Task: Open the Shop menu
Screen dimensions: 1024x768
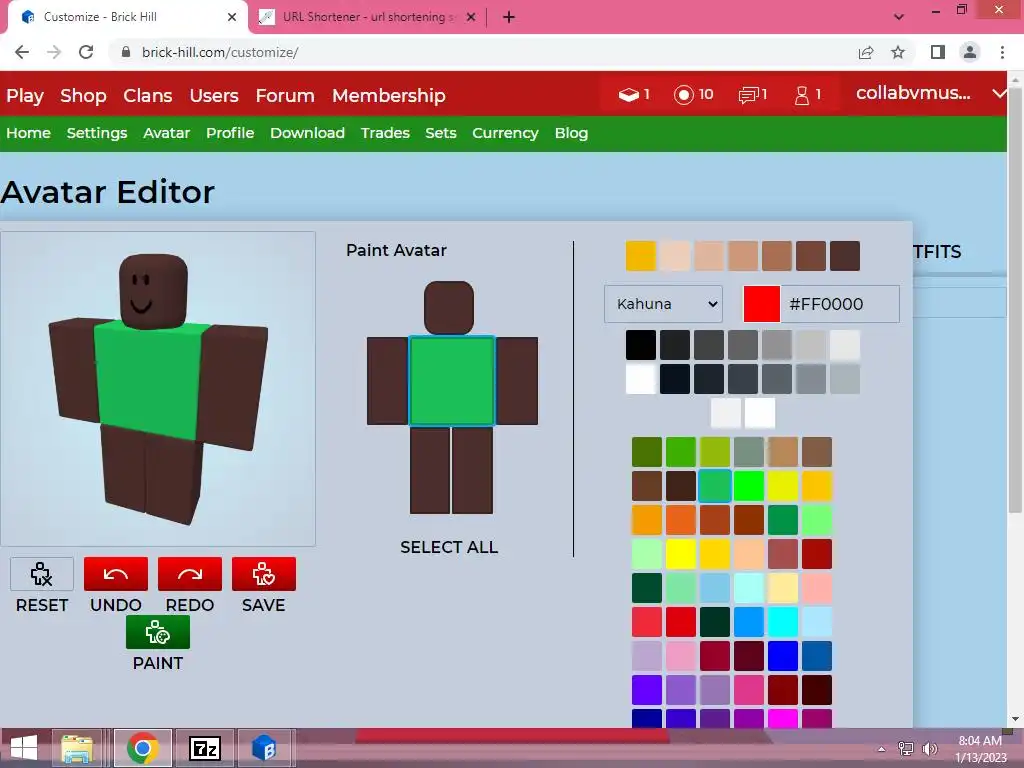Action: [83, 95]
